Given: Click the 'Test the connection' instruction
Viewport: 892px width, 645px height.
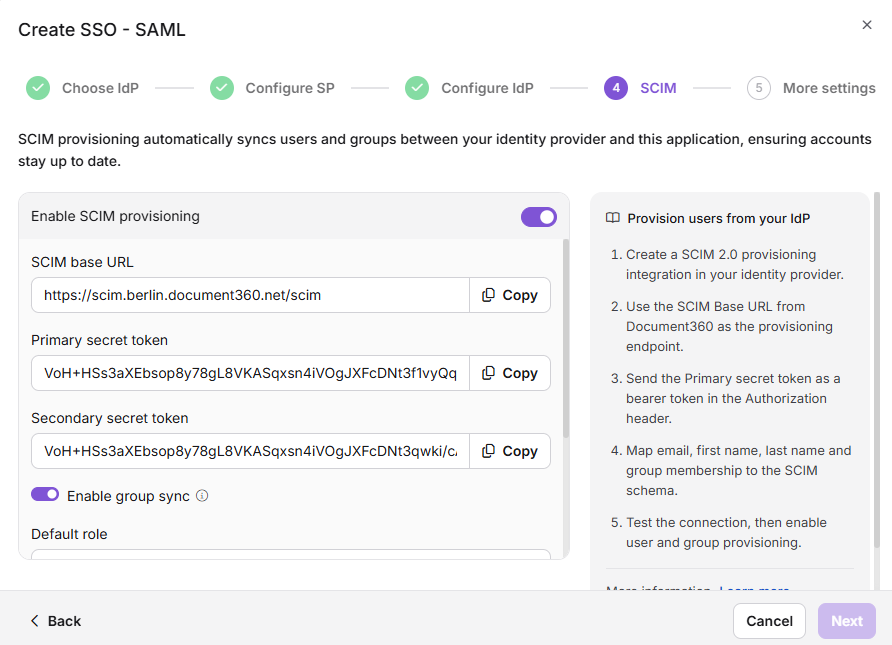Looking at the screenshot, I should pos(726,532).
